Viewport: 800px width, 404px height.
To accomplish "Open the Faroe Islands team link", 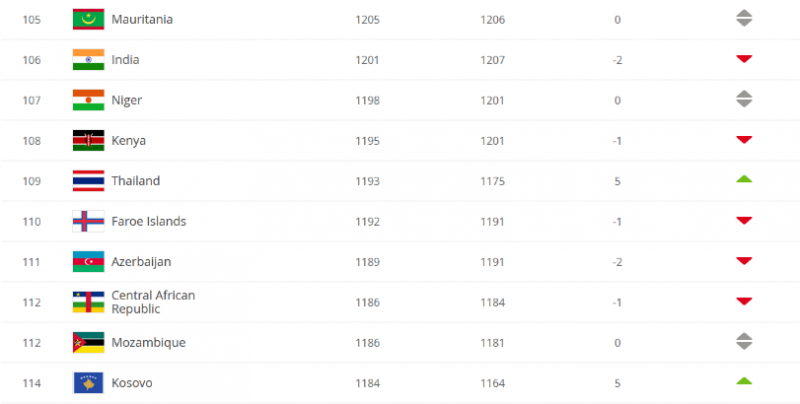I will coord(147,221).
